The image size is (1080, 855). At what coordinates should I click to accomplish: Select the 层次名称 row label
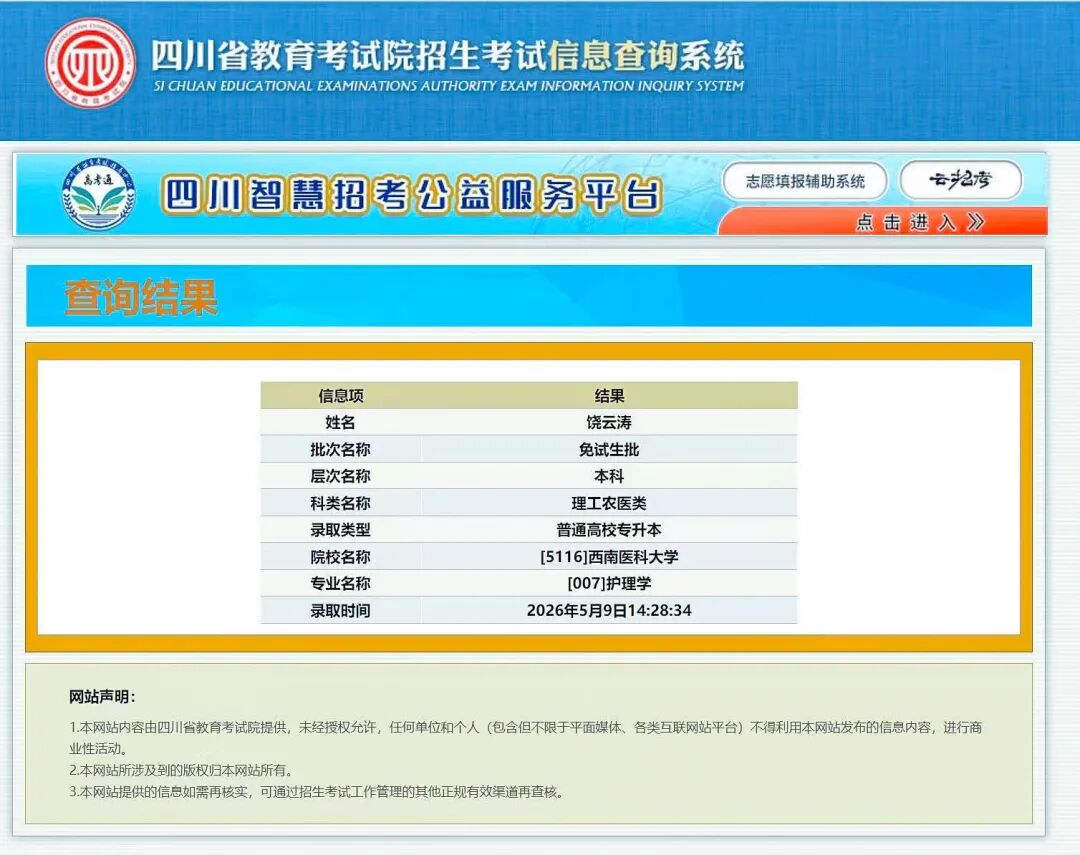[x=340, y=476]
